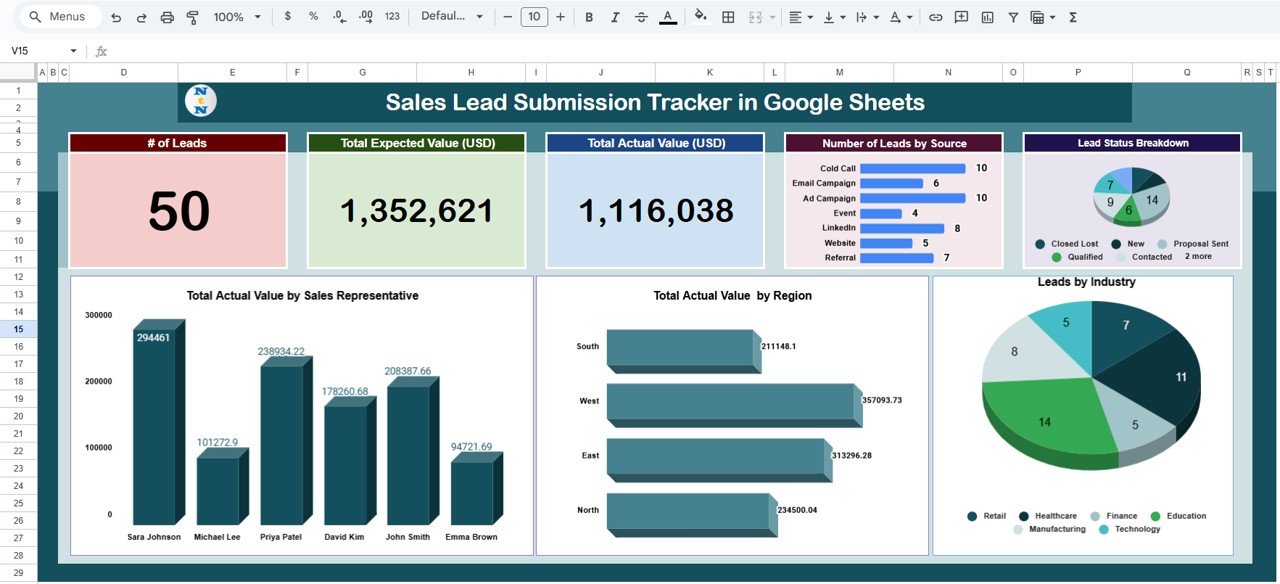Click the Print icon
This screenshot has height=584, width=1280.
click(x=167, y=17)
